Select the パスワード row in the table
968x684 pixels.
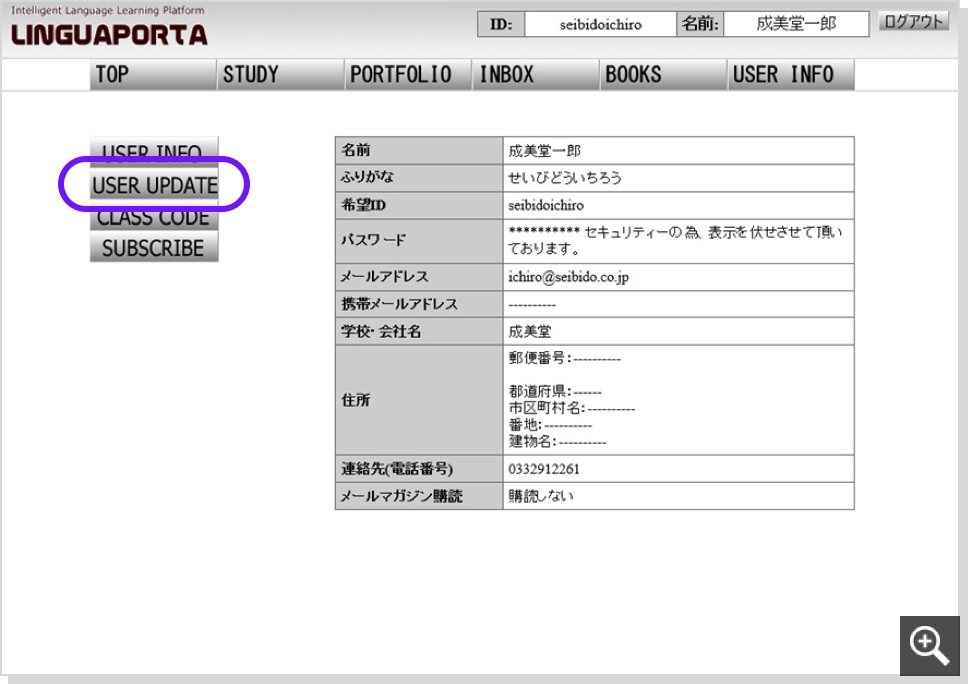pos(595,239)
